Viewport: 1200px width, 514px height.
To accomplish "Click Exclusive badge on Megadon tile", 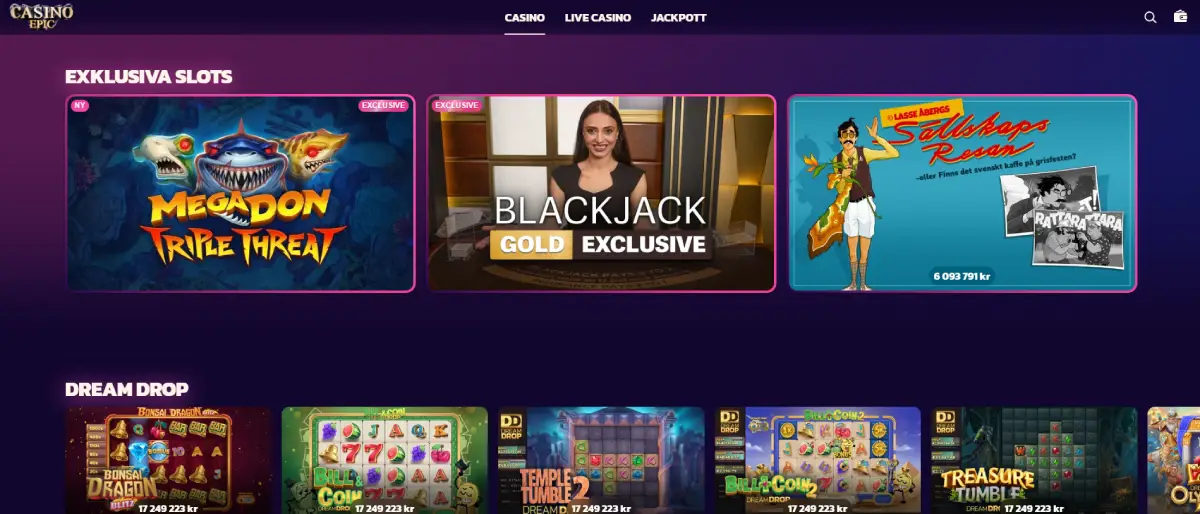I will [383, 105].
